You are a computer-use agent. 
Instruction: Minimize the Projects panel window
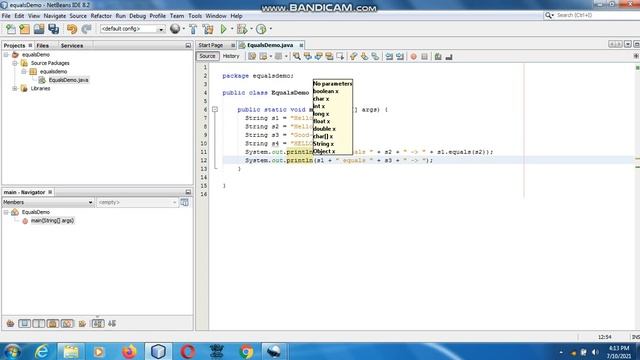[188, 46]
